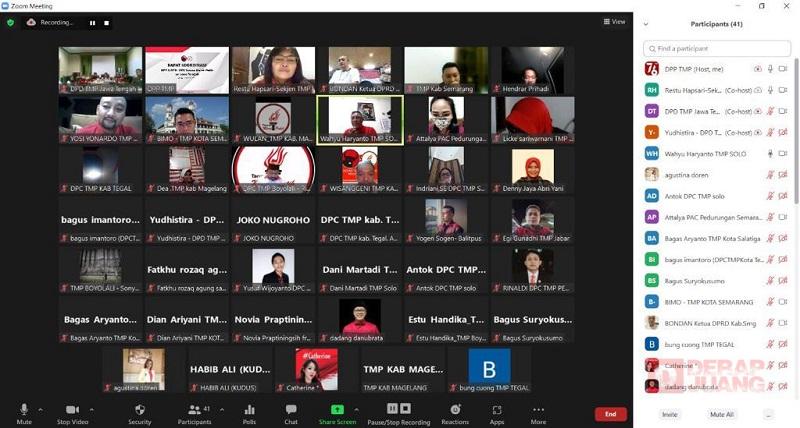
Task: Click the green encryption shield icon
Action: point(10,22)
